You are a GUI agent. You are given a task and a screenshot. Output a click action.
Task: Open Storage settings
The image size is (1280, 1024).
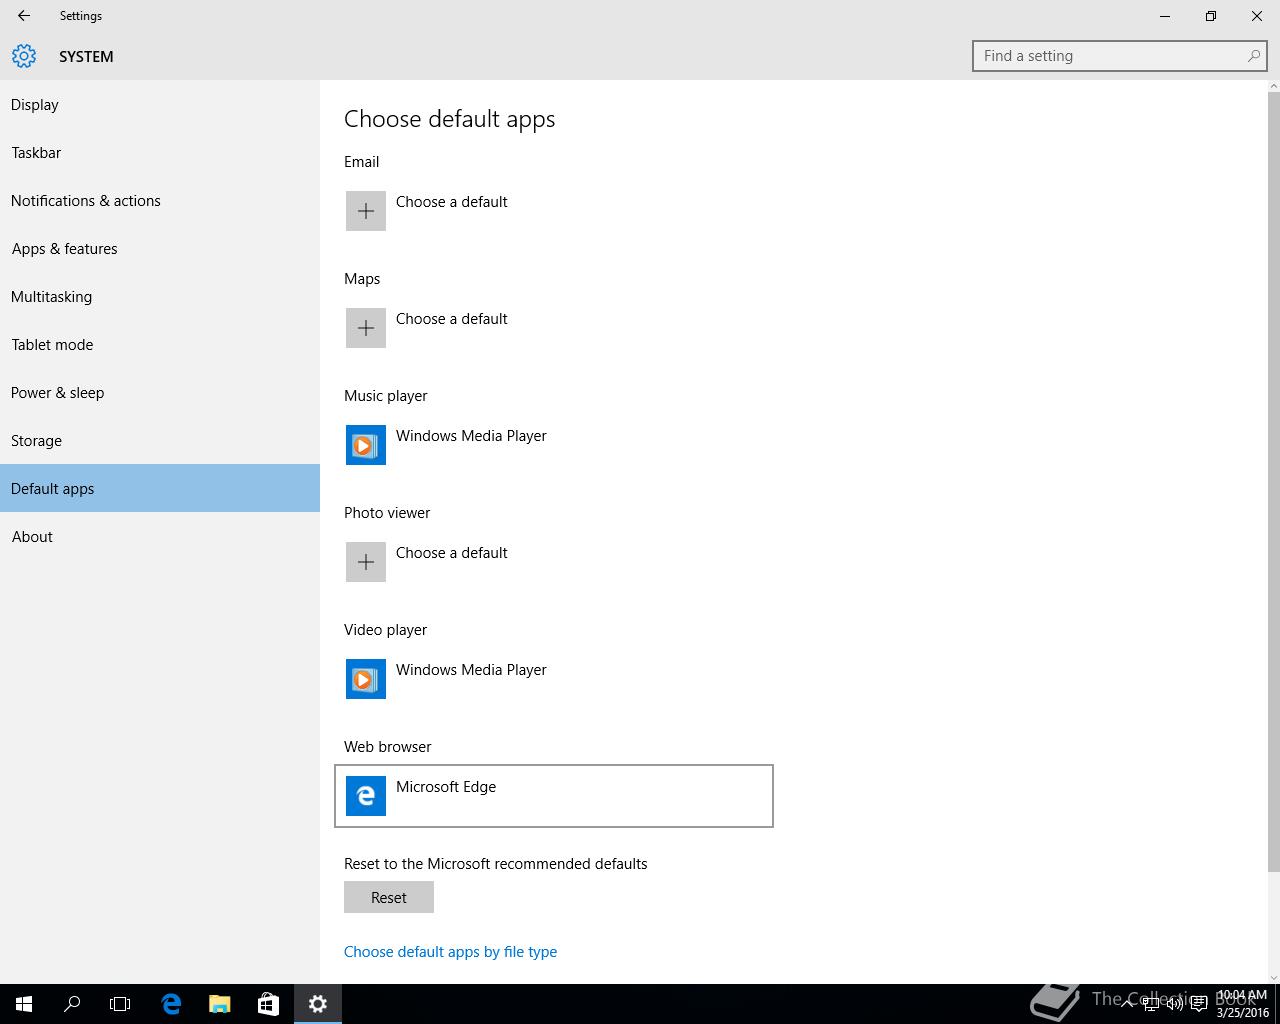coord(160,440)
